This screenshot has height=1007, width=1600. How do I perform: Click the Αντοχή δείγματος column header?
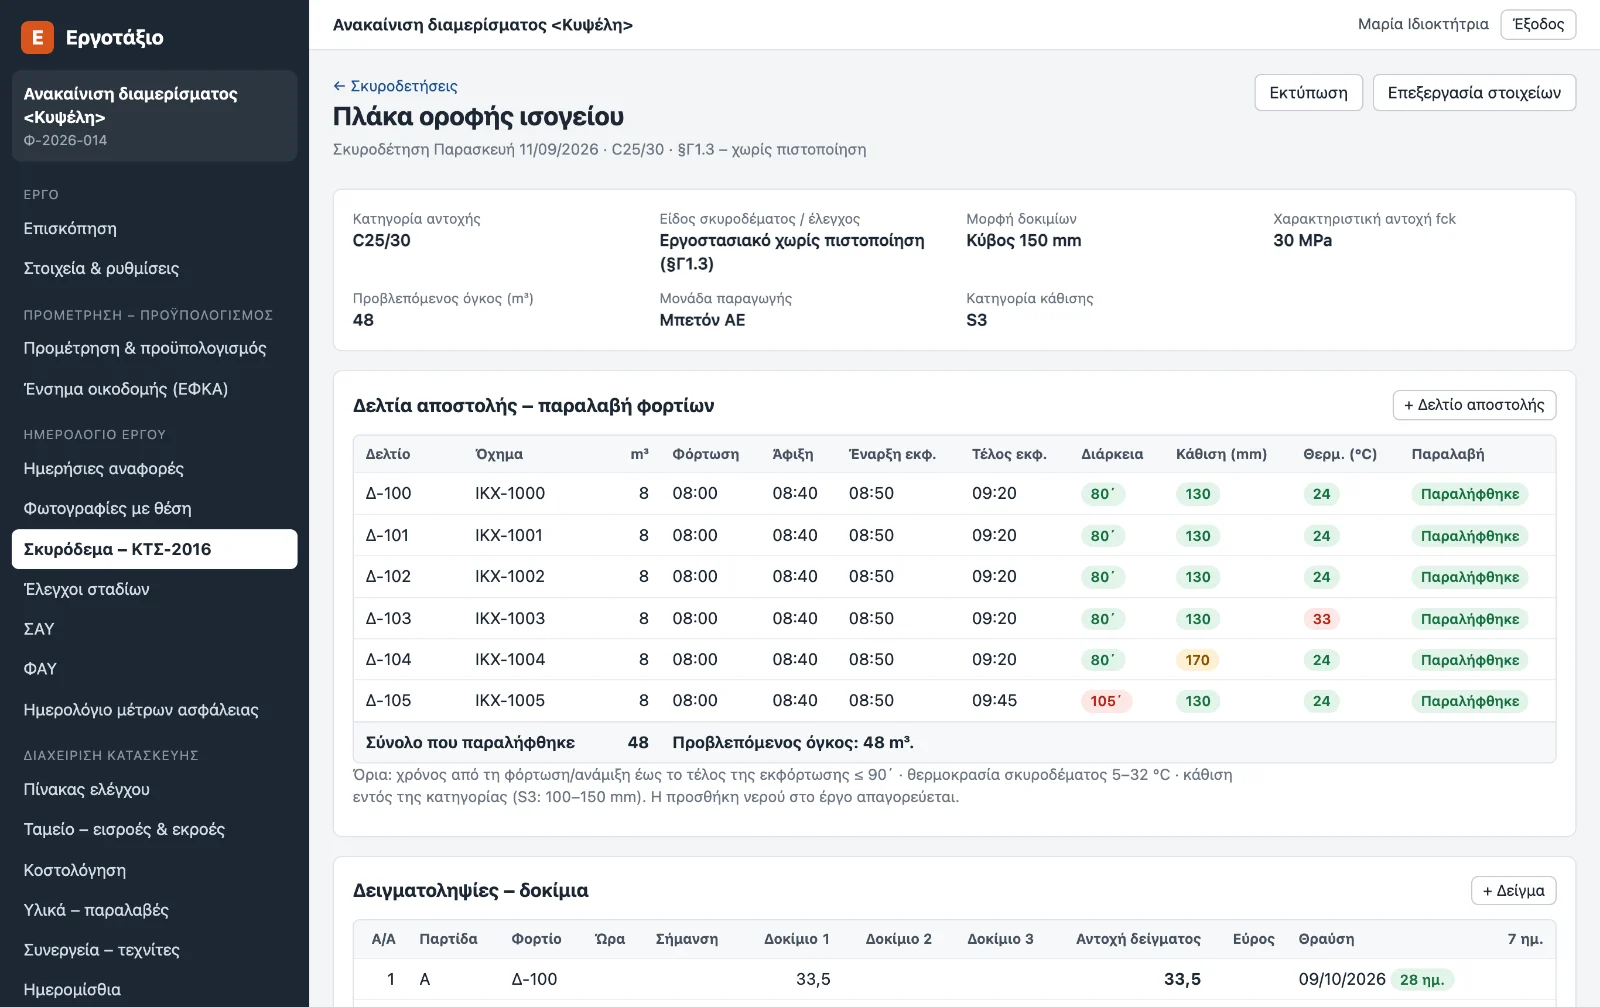click(1138, 939)
